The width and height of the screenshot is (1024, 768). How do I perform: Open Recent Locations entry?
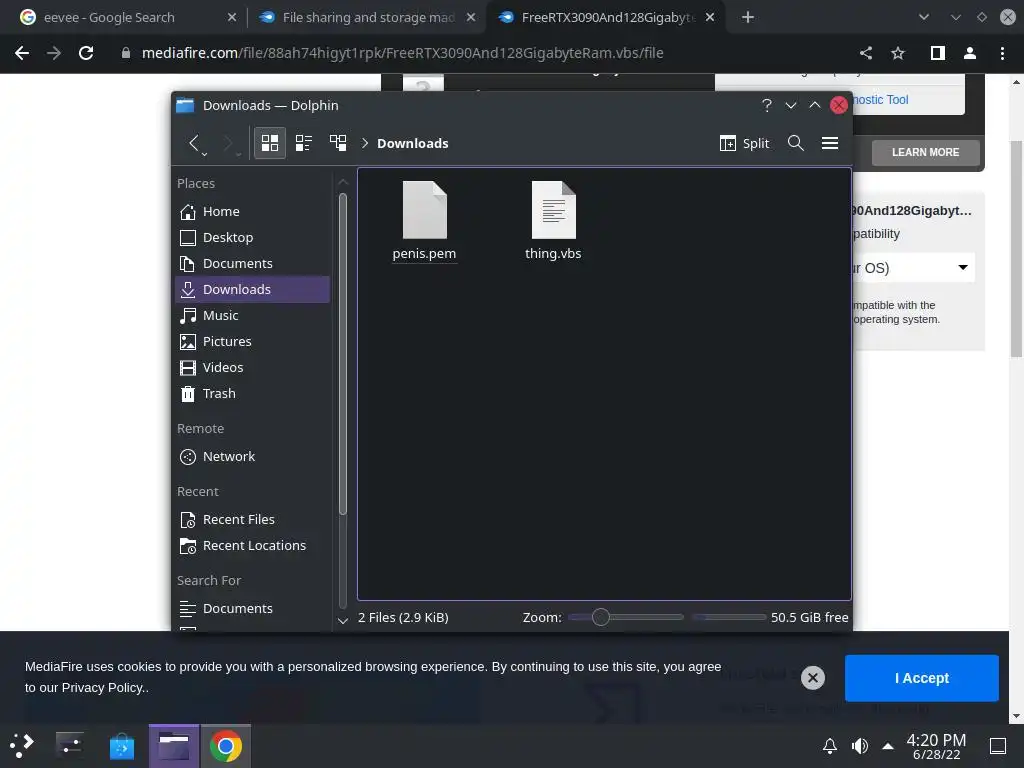[x=252, y=546]
